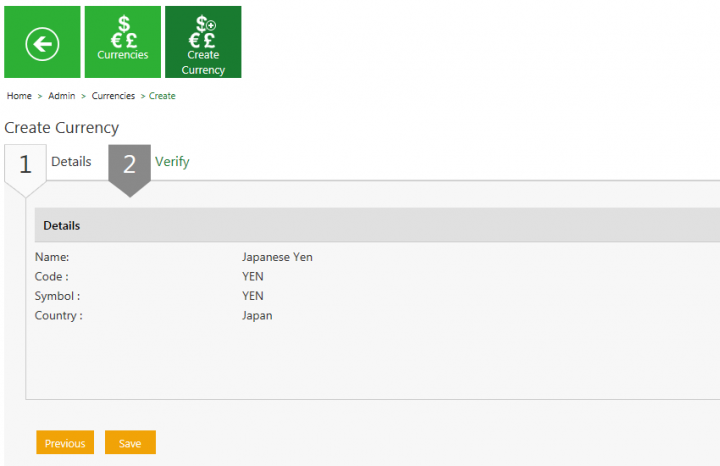Switch to the Details step tab
This screenshot has width=720, height=466.
71,162
